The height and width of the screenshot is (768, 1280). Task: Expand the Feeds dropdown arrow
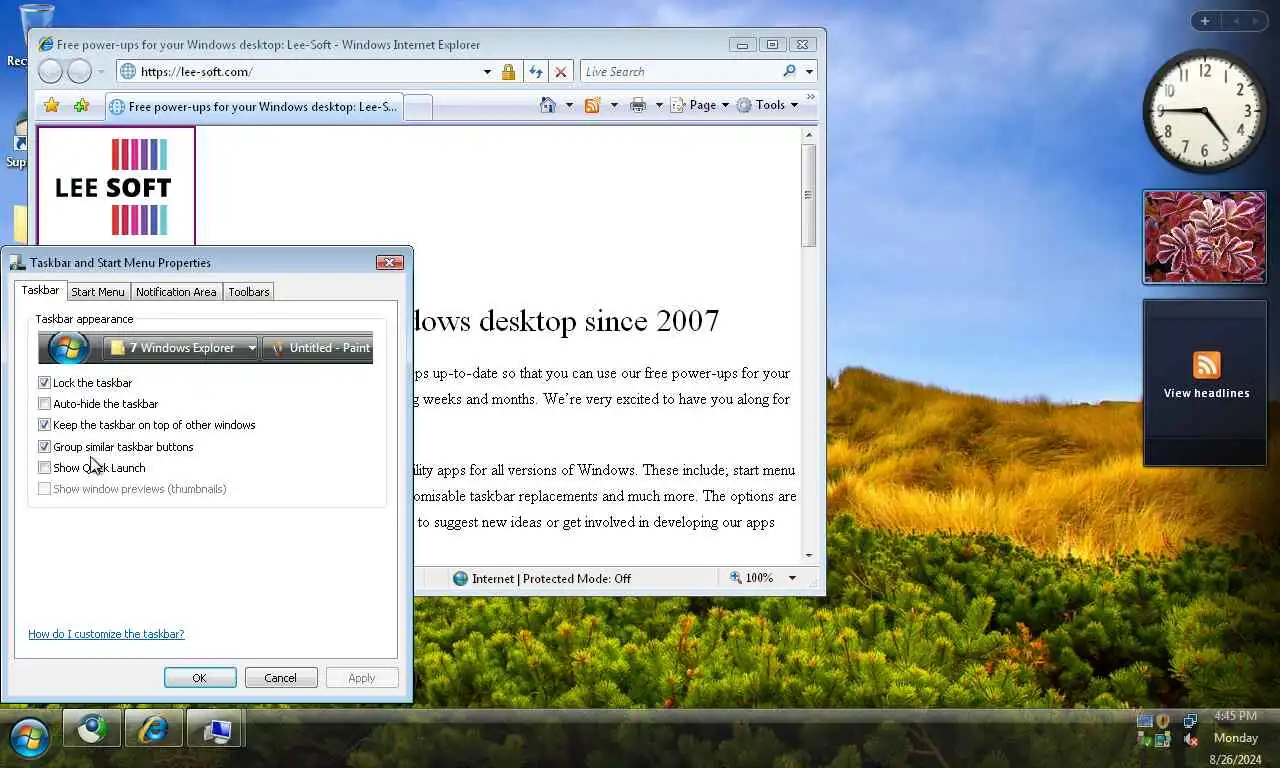(x=614, y=105)
